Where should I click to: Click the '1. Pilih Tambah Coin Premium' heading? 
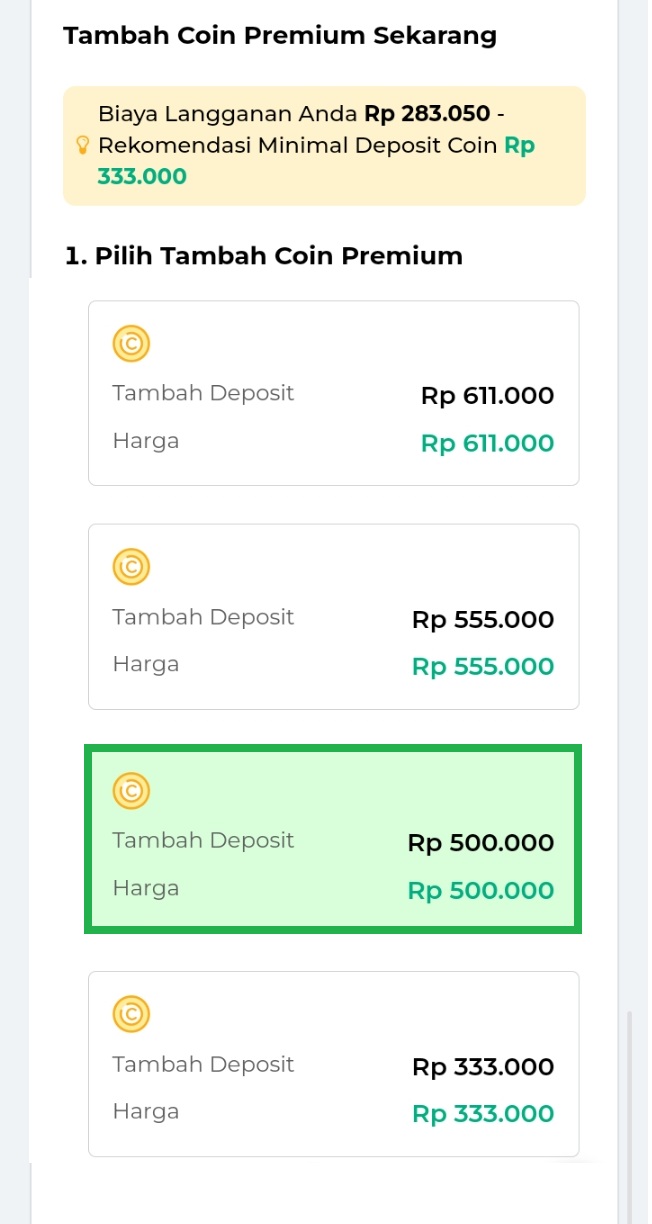264,256
